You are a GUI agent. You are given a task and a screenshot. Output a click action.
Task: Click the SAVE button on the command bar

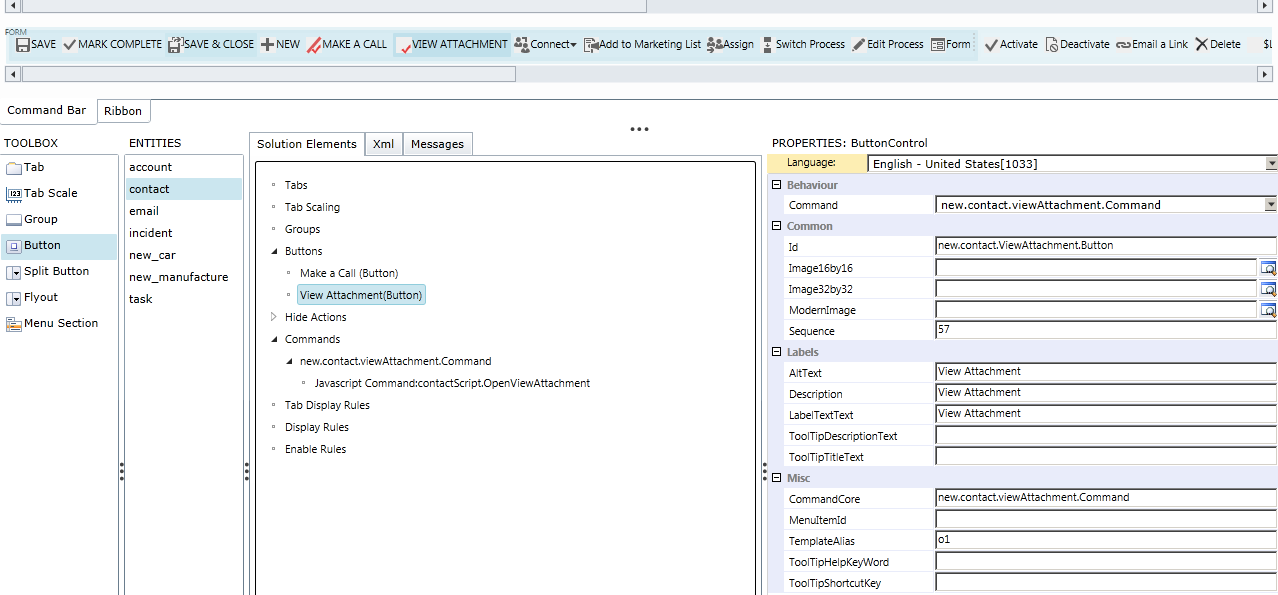tap(34, 44)
